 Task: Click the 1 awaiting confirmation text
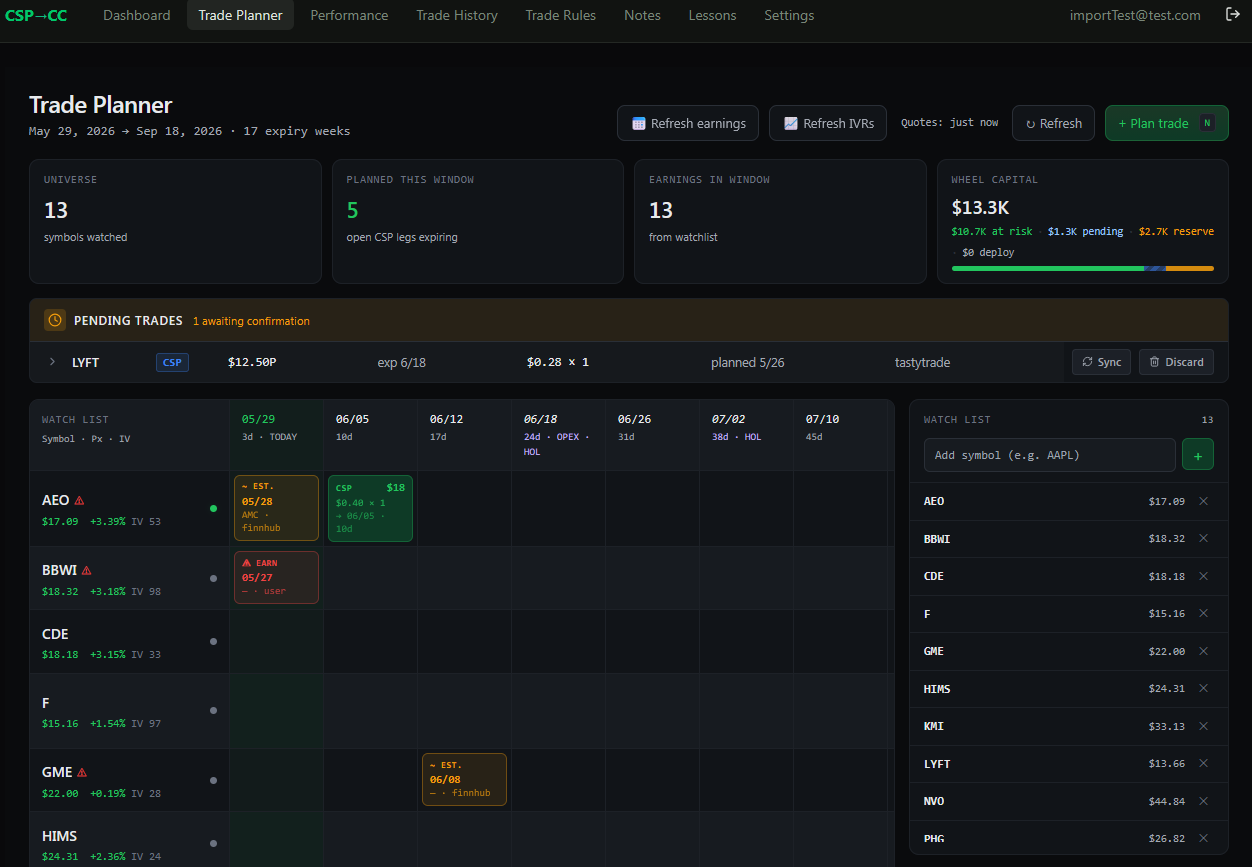tap(251, 321)
